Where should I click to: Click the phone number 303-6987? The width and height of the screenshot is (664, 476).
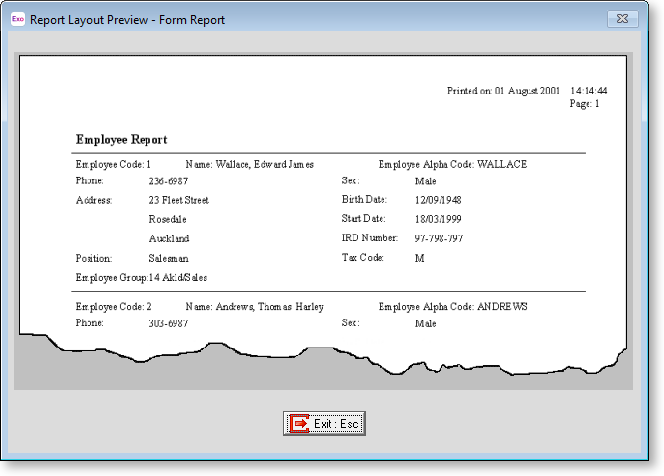(168, 324)
